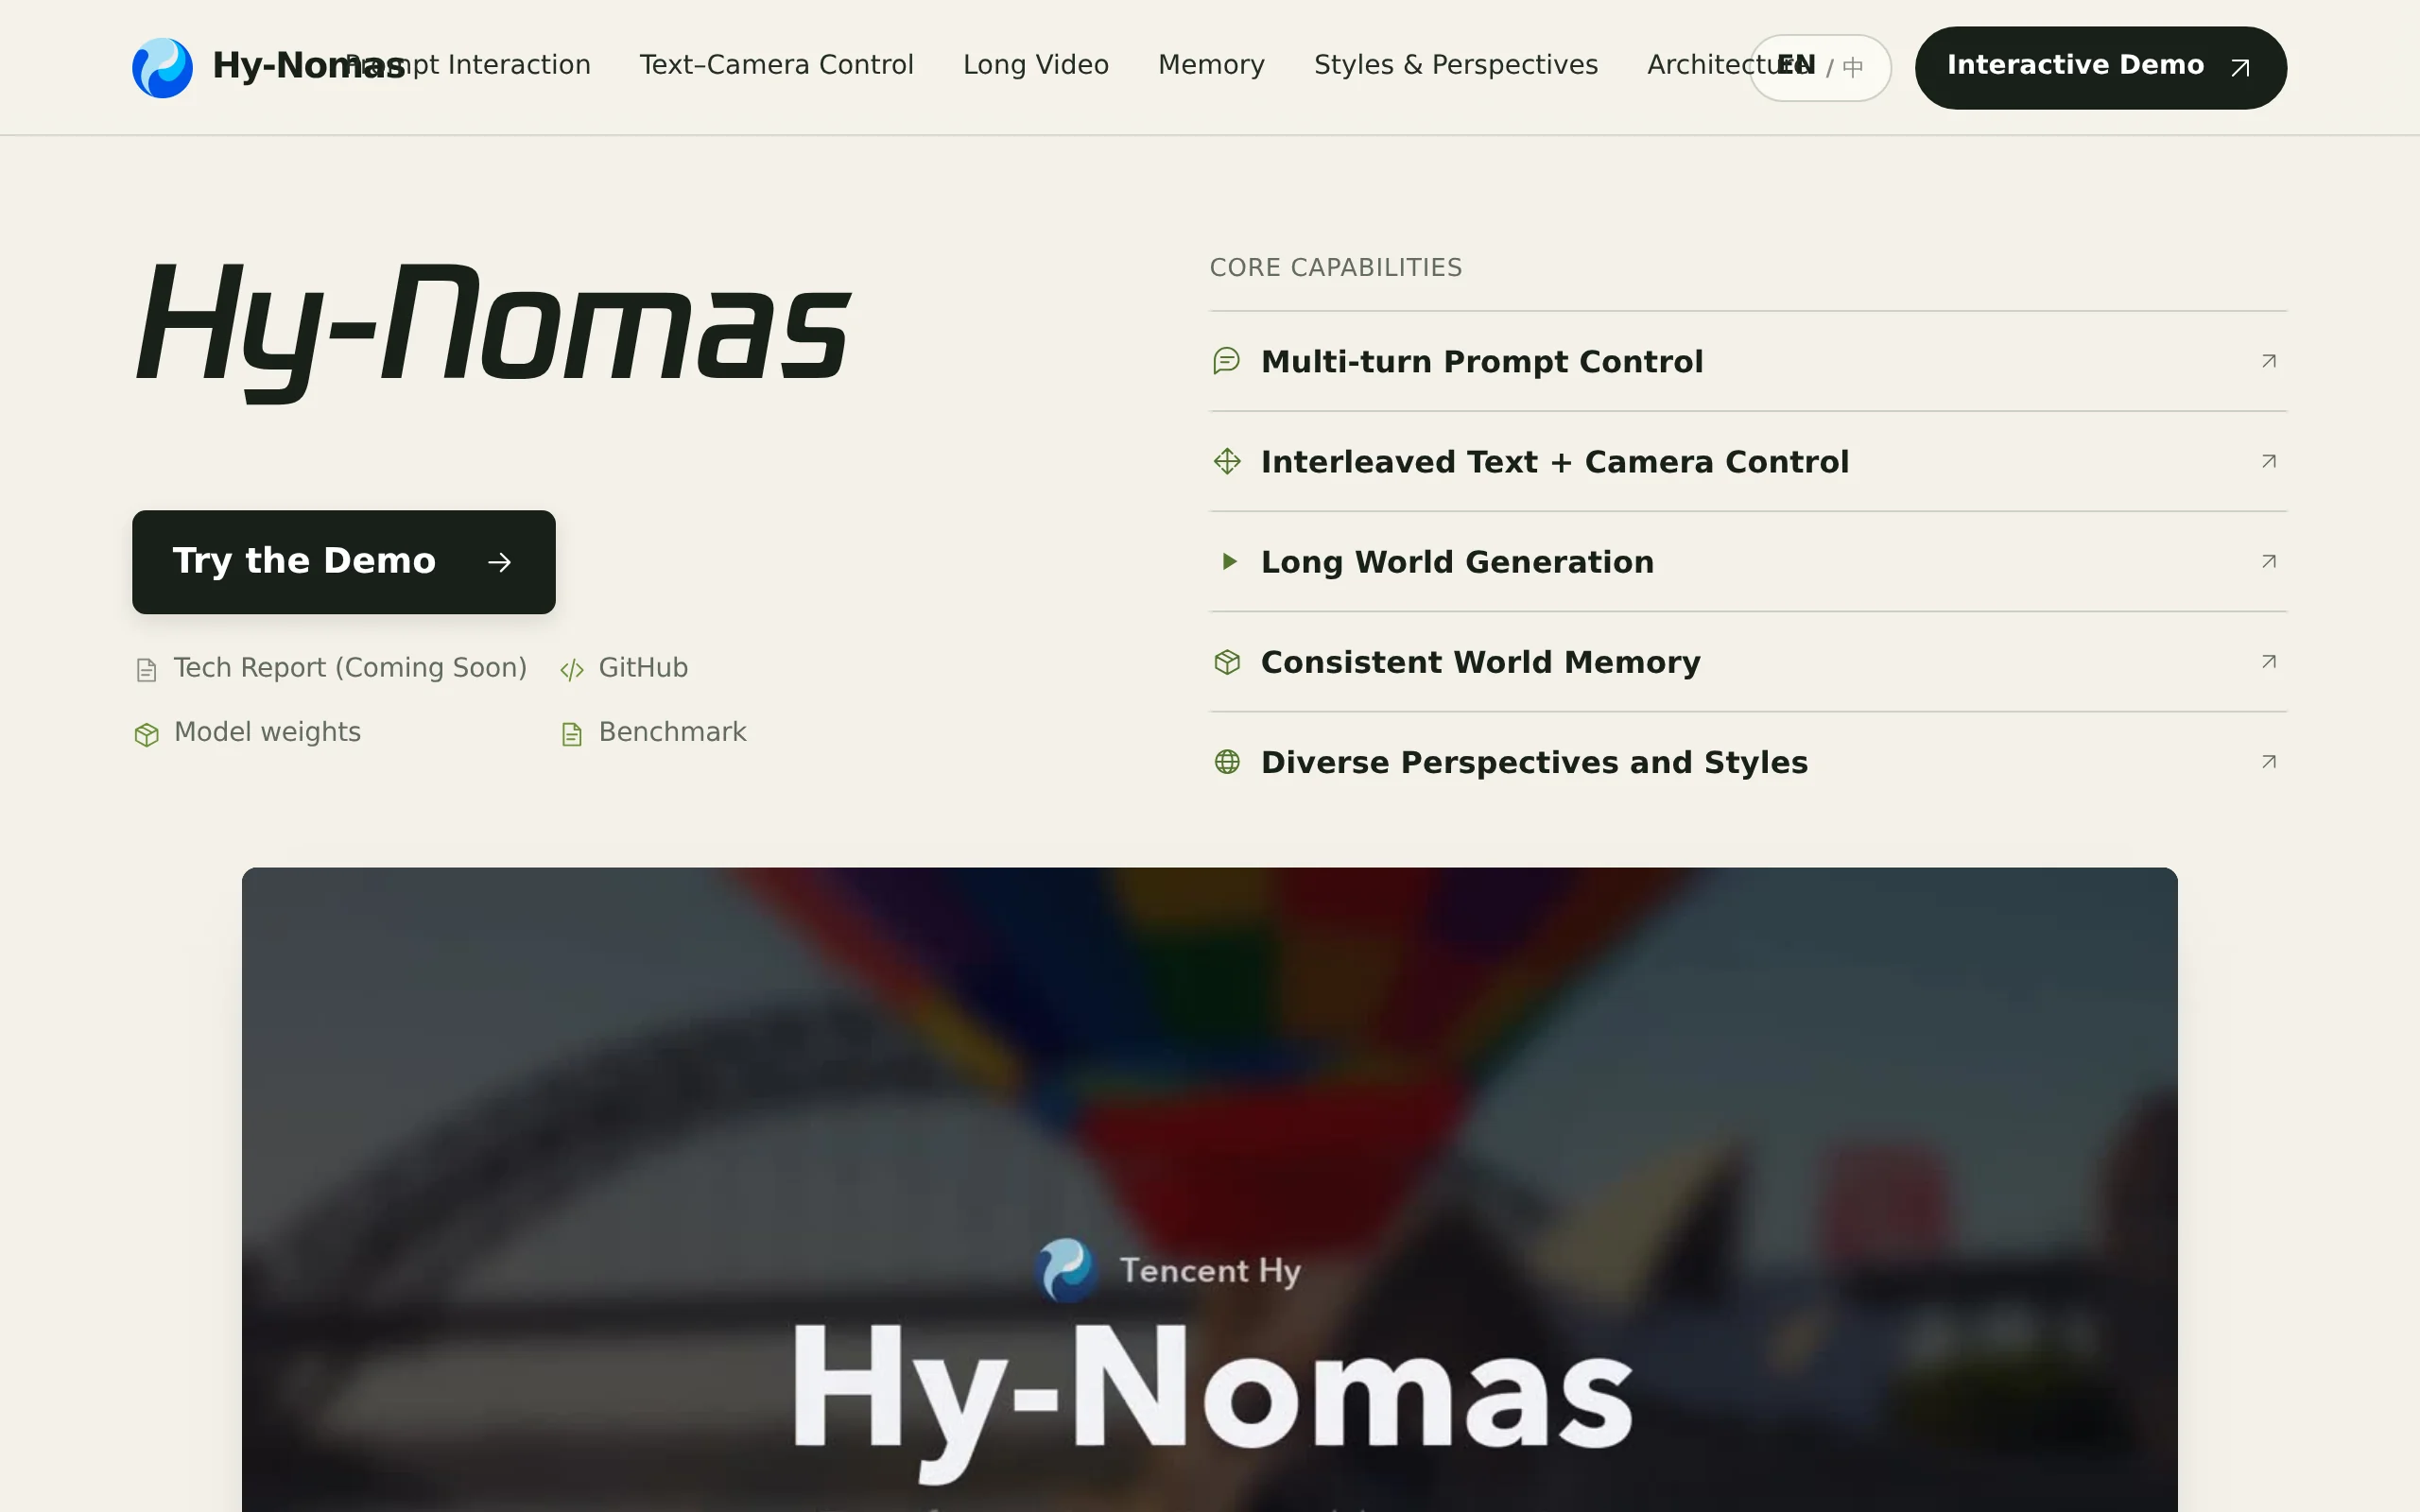The width and height of the screenshot is (2420, 1512).
Task: Click the arrow at Multi-turn Prompt Control row end
Action: (2268, 361)
